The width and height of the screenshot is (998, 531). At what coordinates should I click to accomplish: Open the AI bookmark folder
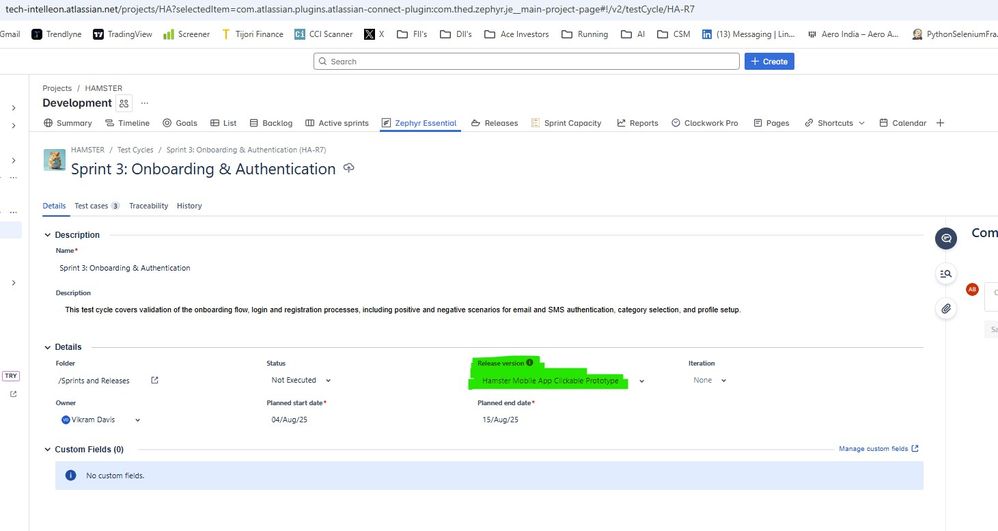633,34
